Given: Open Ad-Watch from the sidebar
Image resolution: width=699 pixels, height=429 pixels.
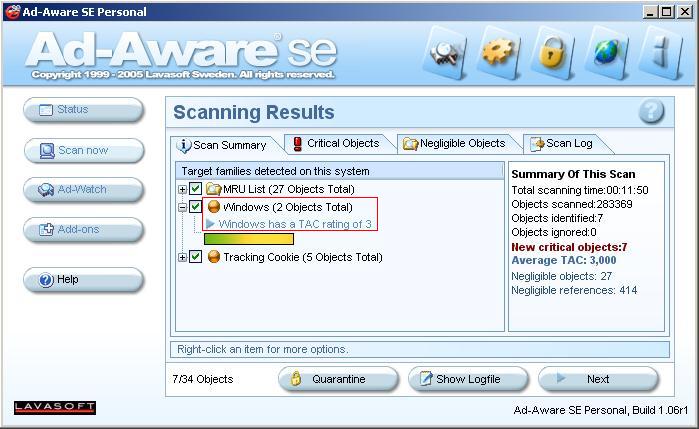Looking at the screenshot, I should (x=84, y=190).
